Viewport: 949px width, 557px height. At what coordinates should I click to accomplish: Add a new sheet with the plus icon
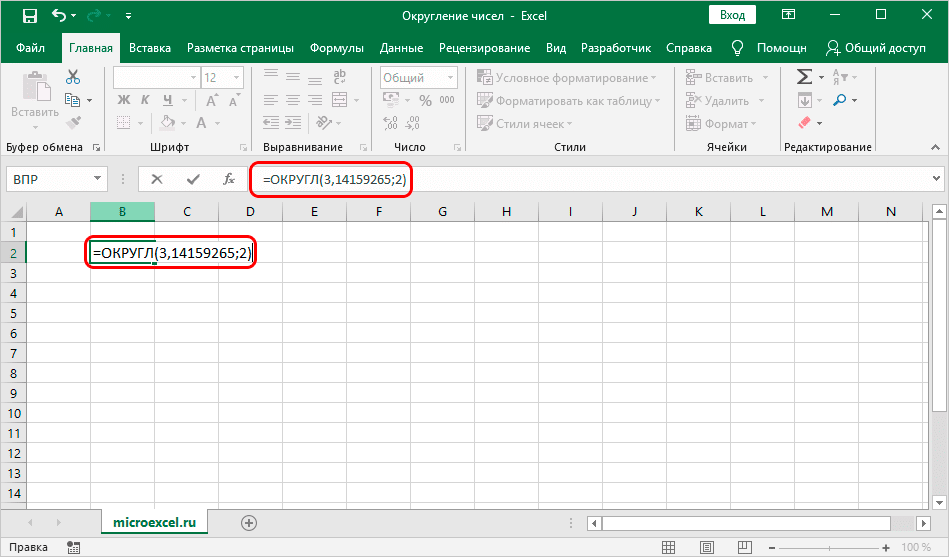pyautogui.click(x=249, y=523)
